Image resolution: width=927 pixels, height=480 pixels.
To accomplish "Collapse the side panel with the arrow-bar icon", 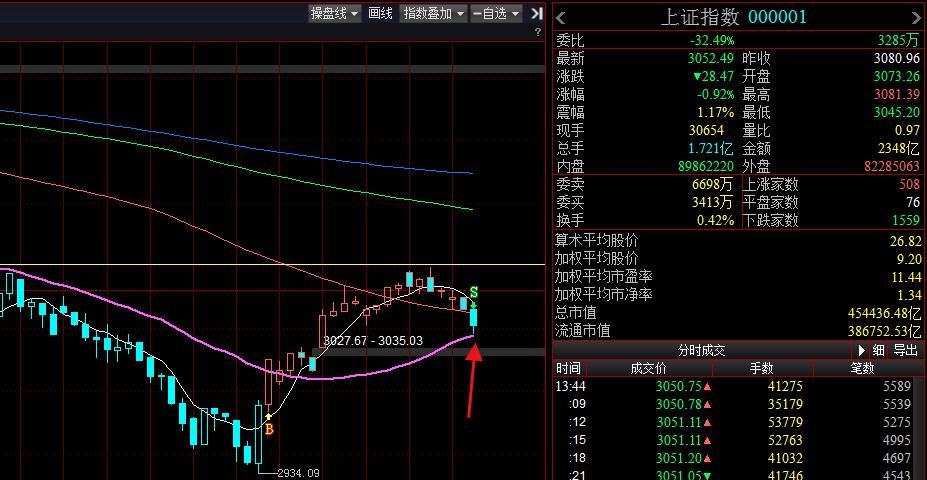I will [537, 13].
